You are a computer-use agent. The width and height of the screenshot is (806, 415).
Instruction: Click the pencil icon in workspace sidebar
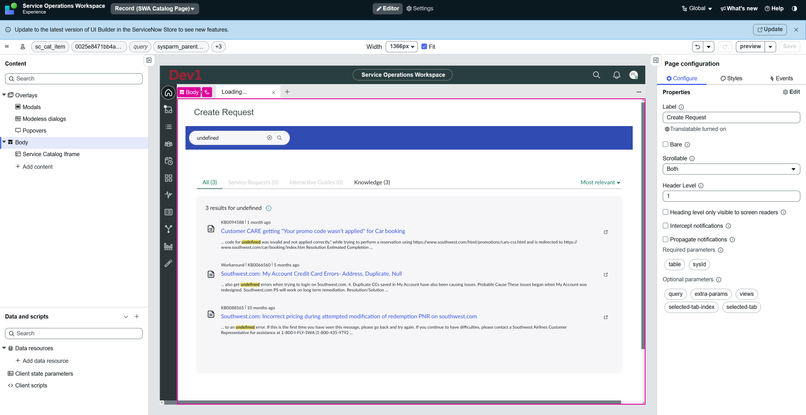click(x=168, y=263)
